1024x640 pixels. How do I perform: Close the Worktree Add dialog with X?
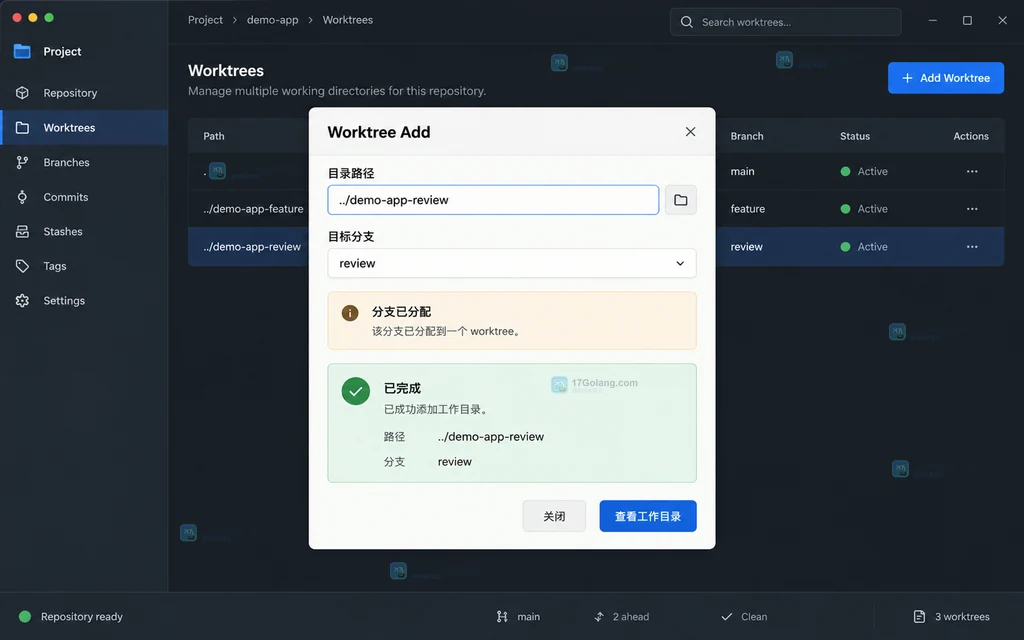tap(690, 131)
